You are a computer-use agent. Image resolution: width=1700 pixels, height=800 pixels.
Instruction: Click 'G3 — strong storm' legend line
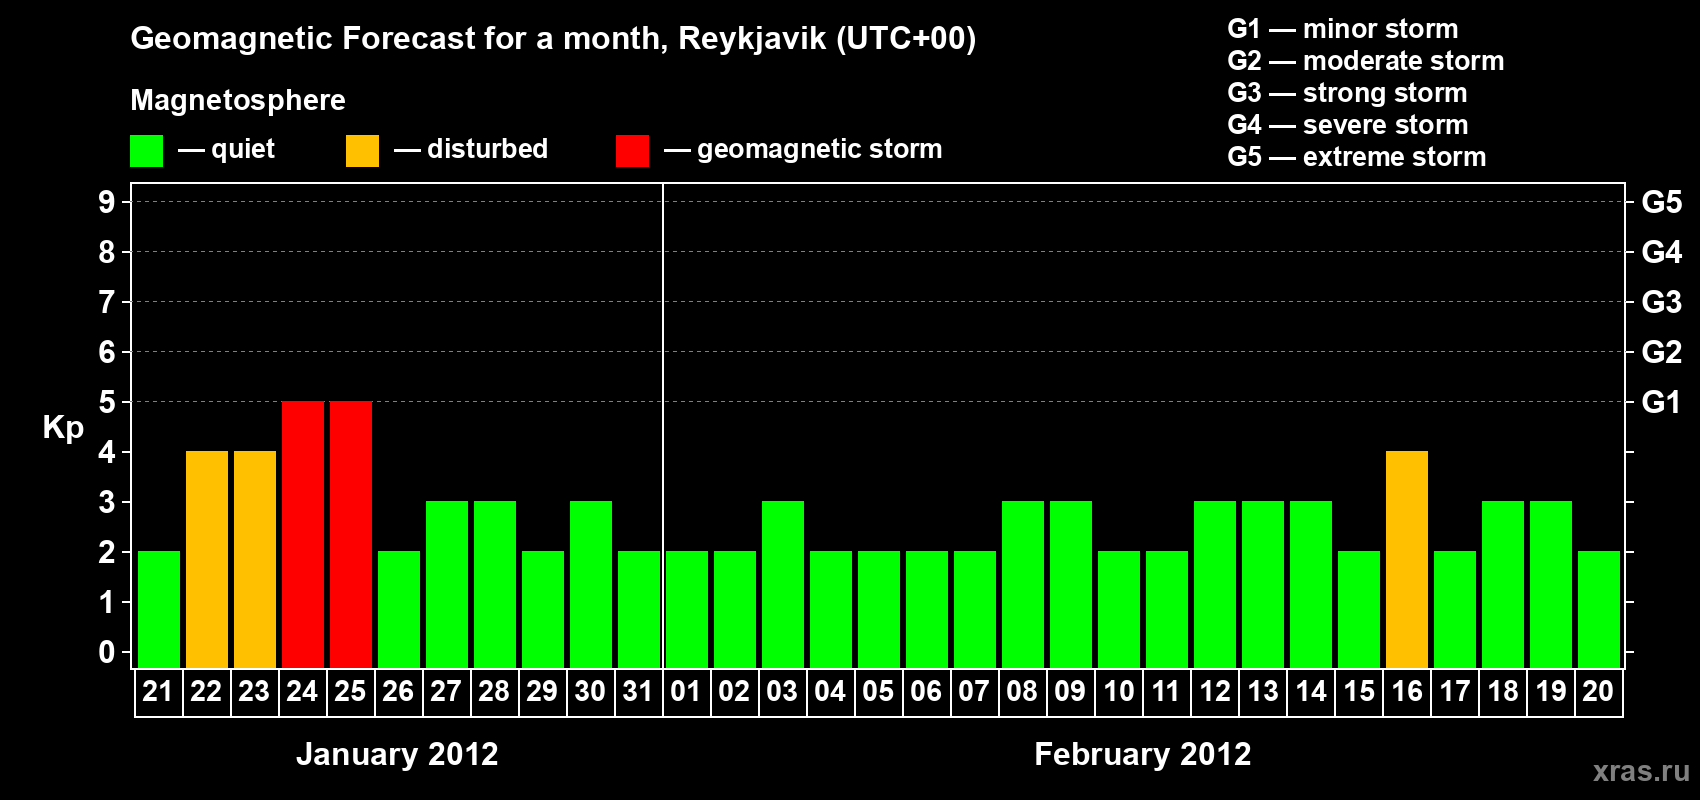coord(1347,93)
